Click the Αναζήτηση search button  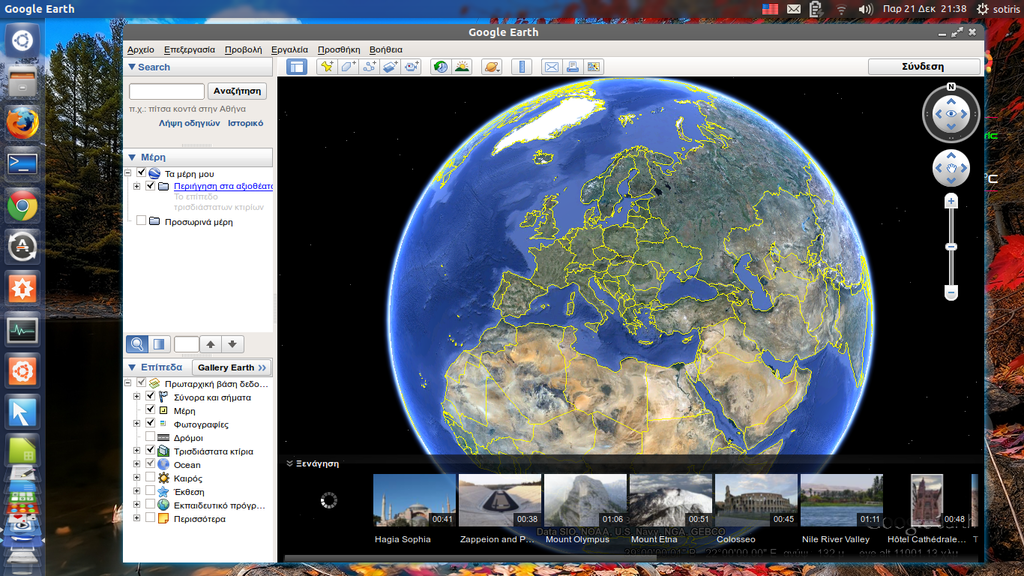coord(237,91)
